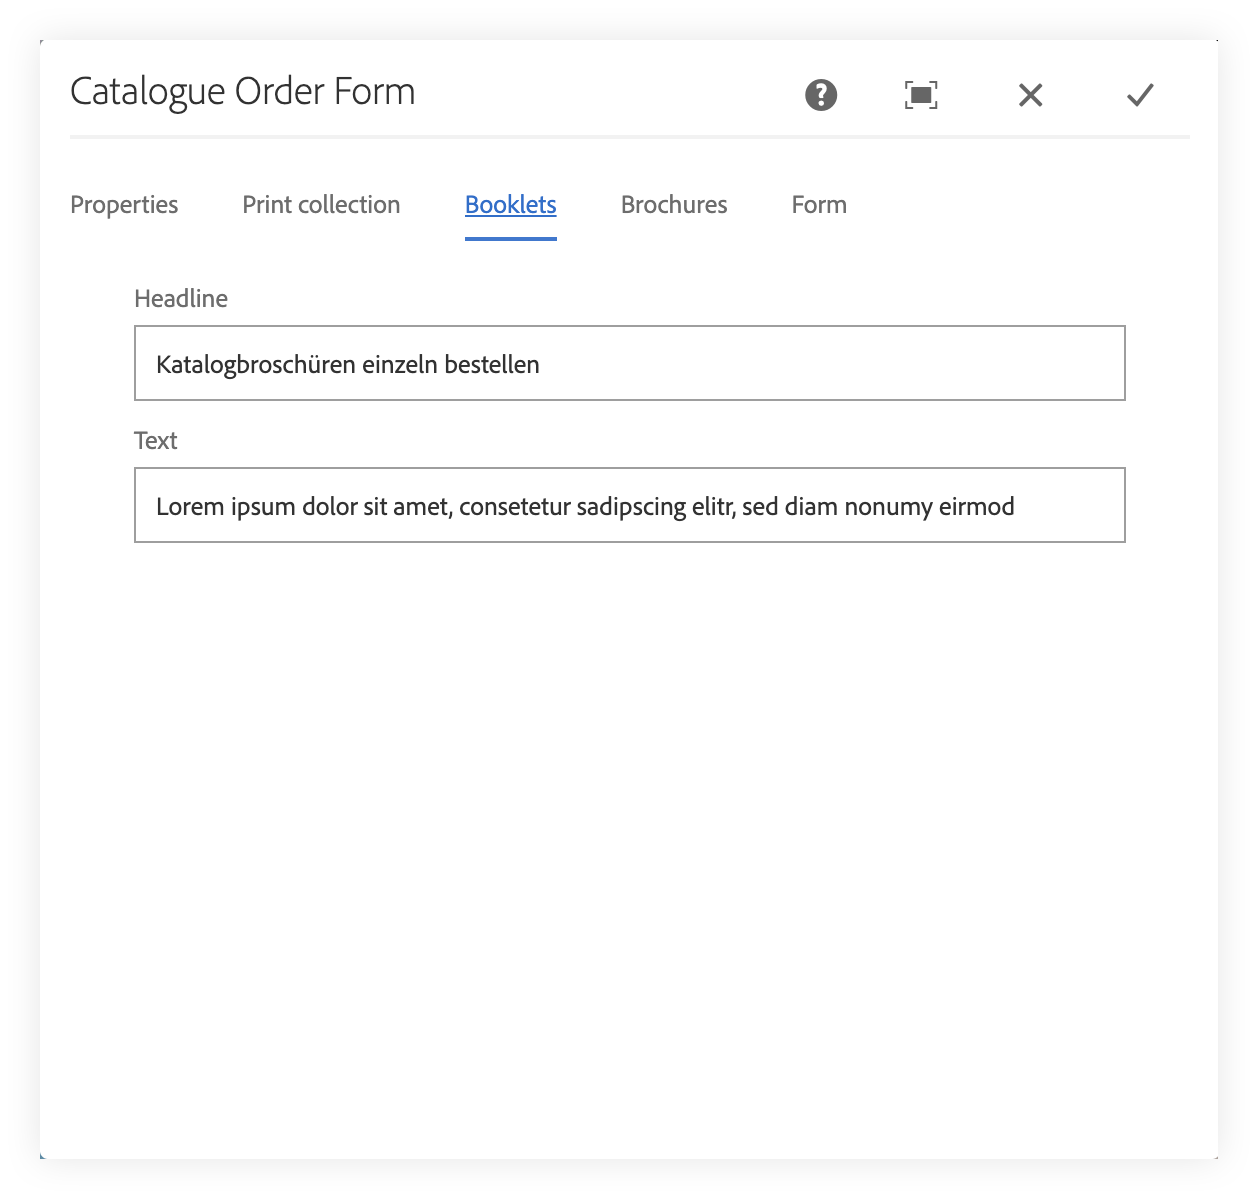1258x1199 pixels.
Task: Open the Print collection tab
Action: click(320, 204)
